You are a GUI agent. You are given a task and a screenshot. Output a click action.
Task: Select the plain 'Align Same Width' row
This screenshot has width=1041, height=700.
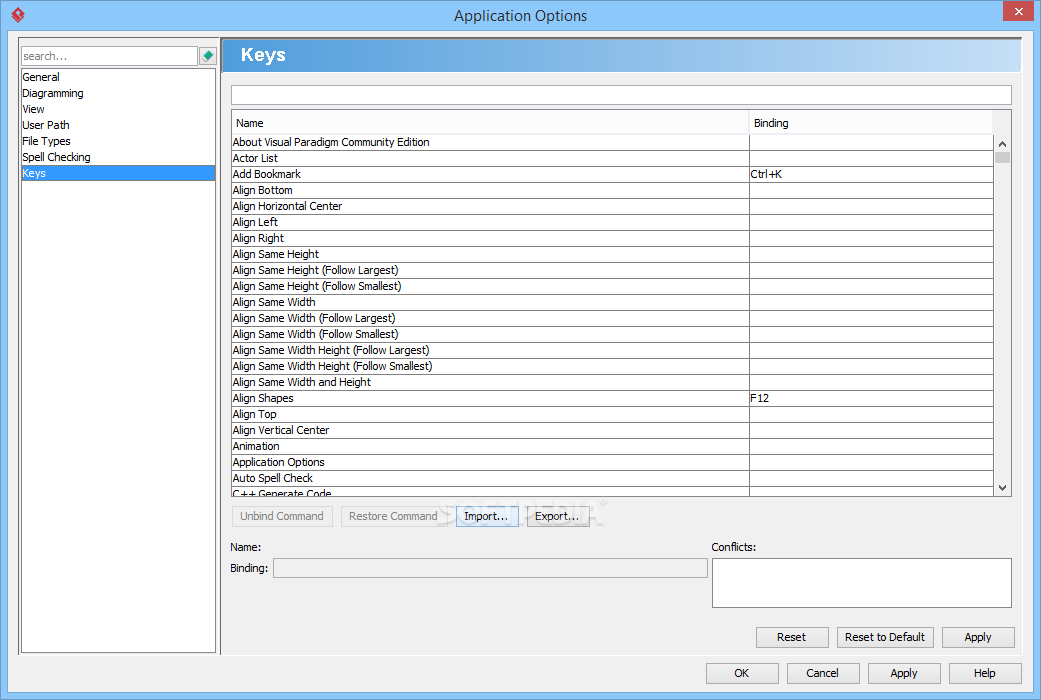point(612,302)
